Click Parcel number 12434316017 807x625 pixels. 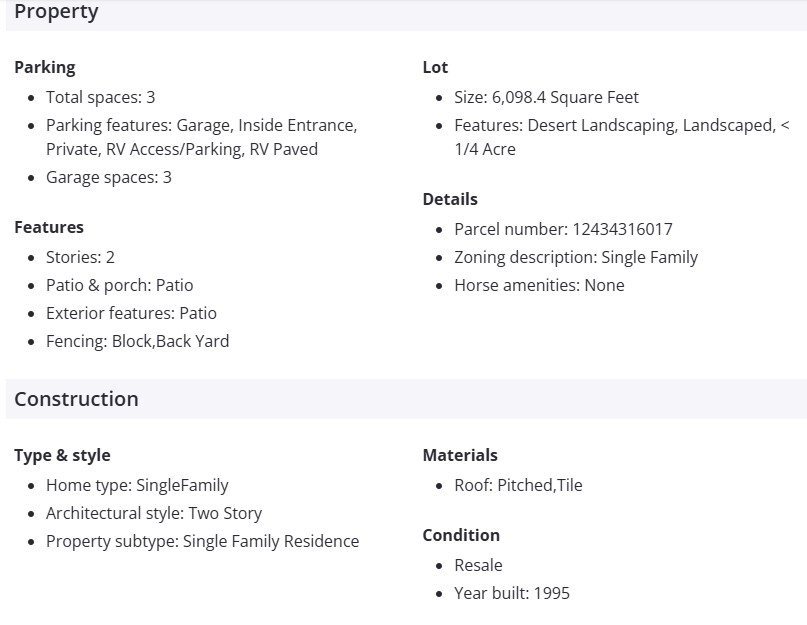[563, 229]
